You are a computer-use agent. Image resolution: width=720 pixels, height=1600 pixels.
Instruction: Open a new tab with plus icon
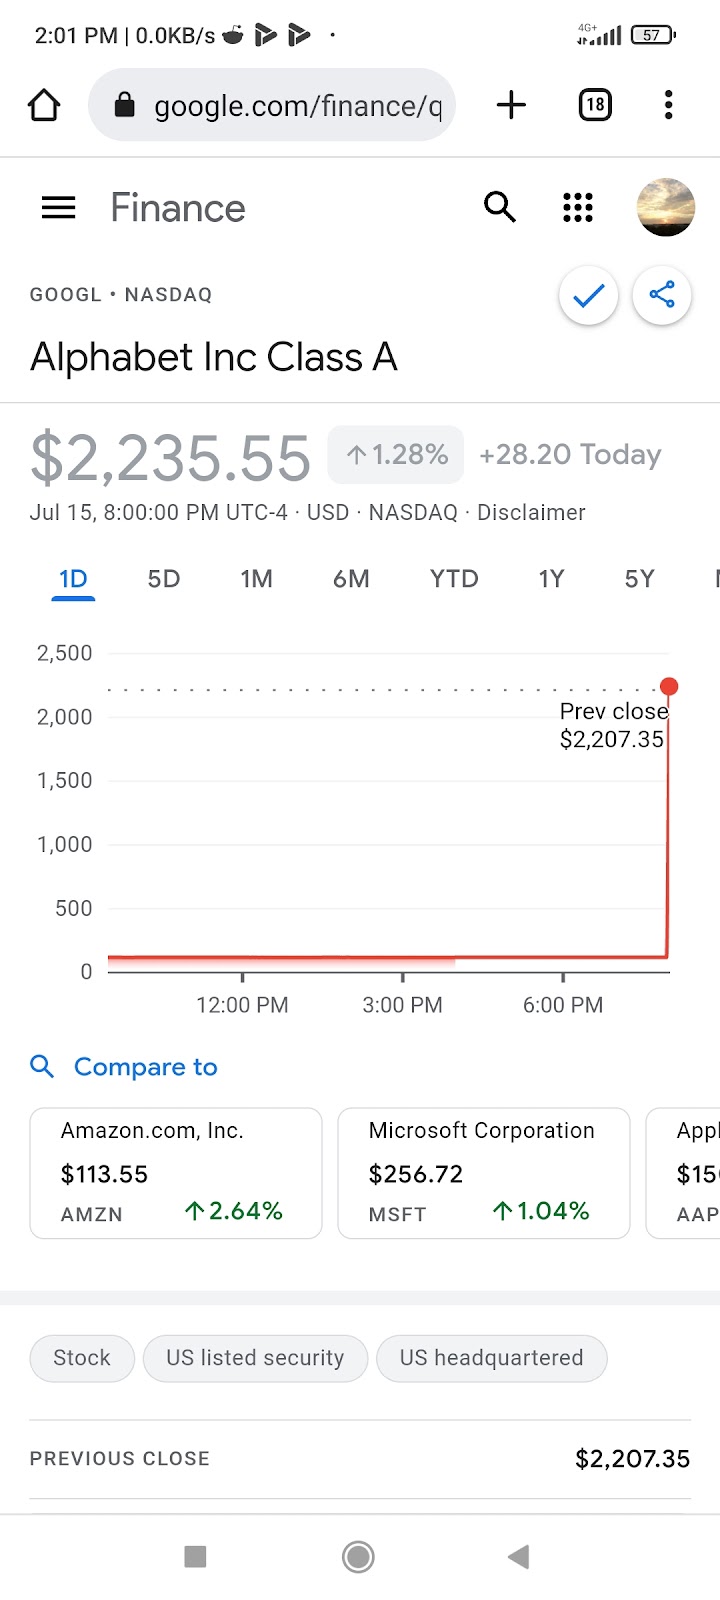511,105
